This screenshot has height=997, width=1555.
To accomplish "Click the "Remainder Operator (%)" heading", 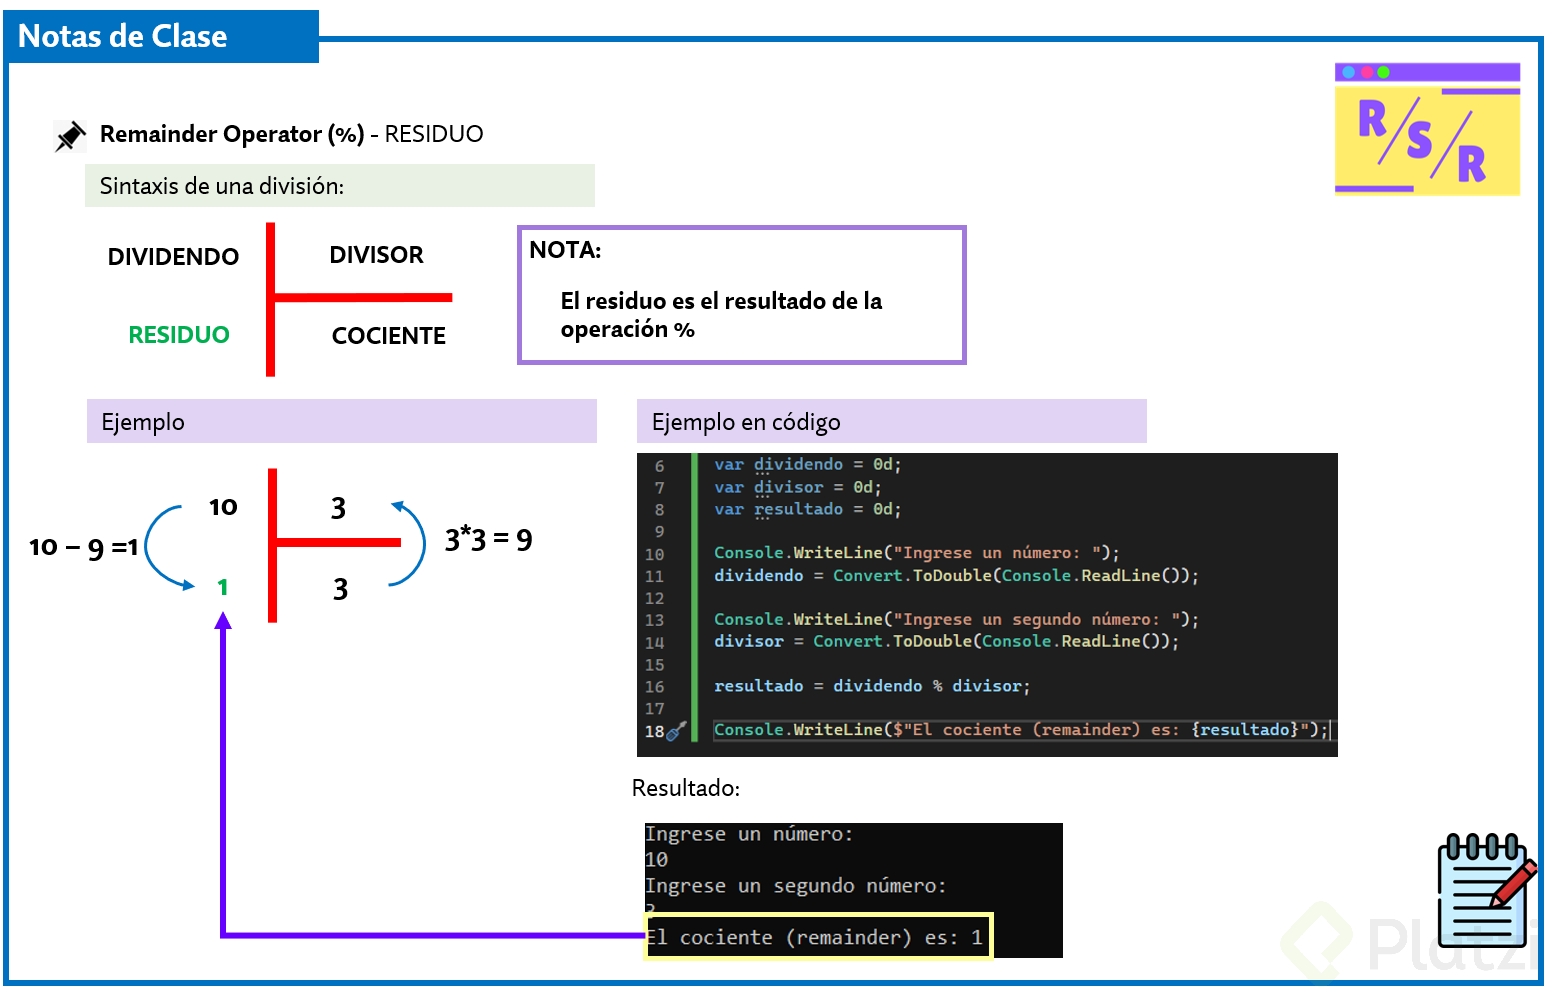I will click(x=232, y=134).
